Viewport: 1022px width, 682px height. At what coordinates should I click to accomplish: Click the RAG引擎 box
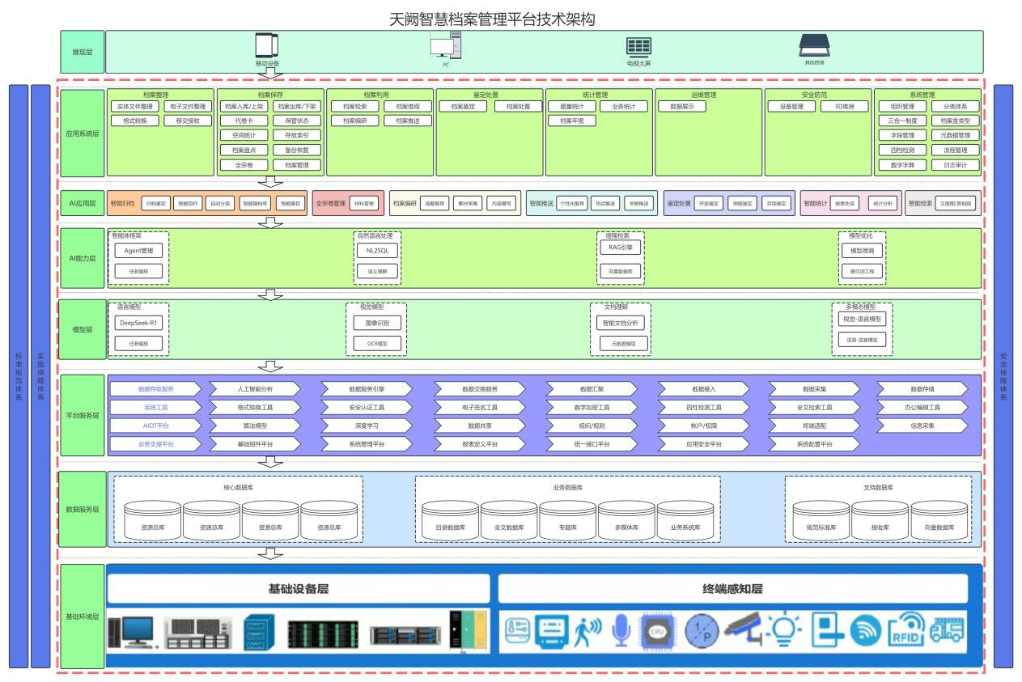(x=618, y=247)
